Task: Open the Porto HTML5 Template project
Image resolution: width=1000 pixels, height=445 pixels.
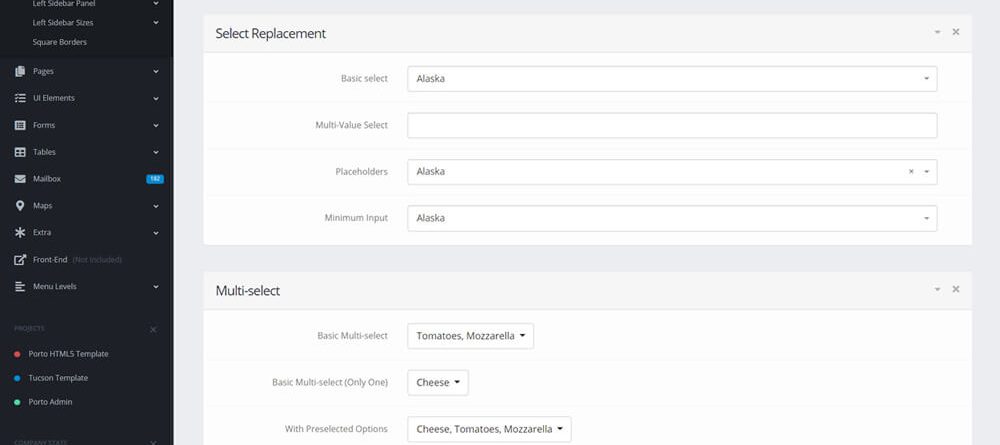Action: tap(70, 354)
